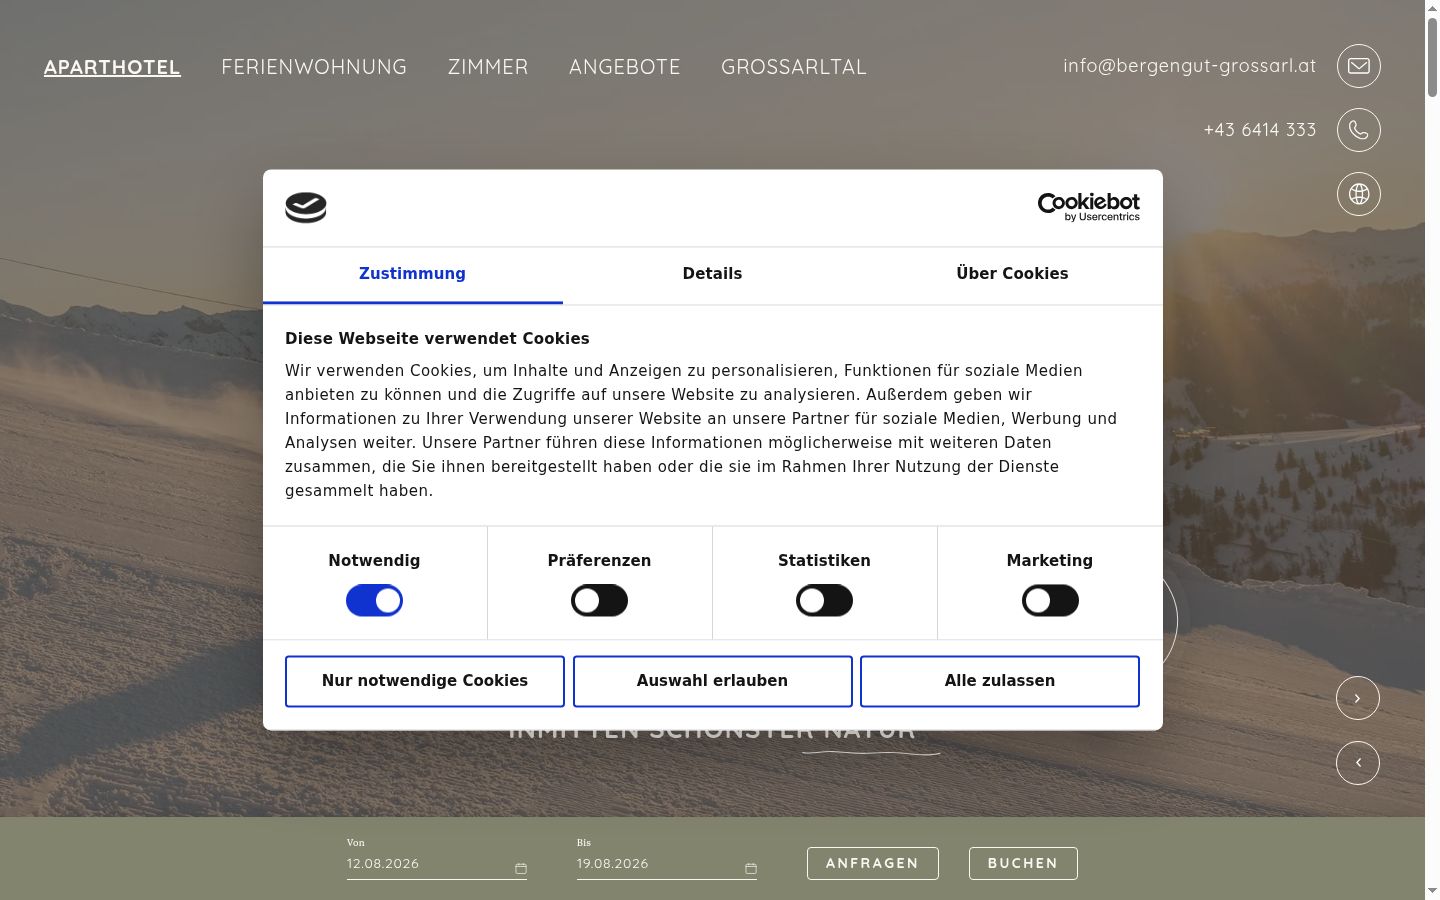Click the Von date field 12.08.2026

(437, 864)
